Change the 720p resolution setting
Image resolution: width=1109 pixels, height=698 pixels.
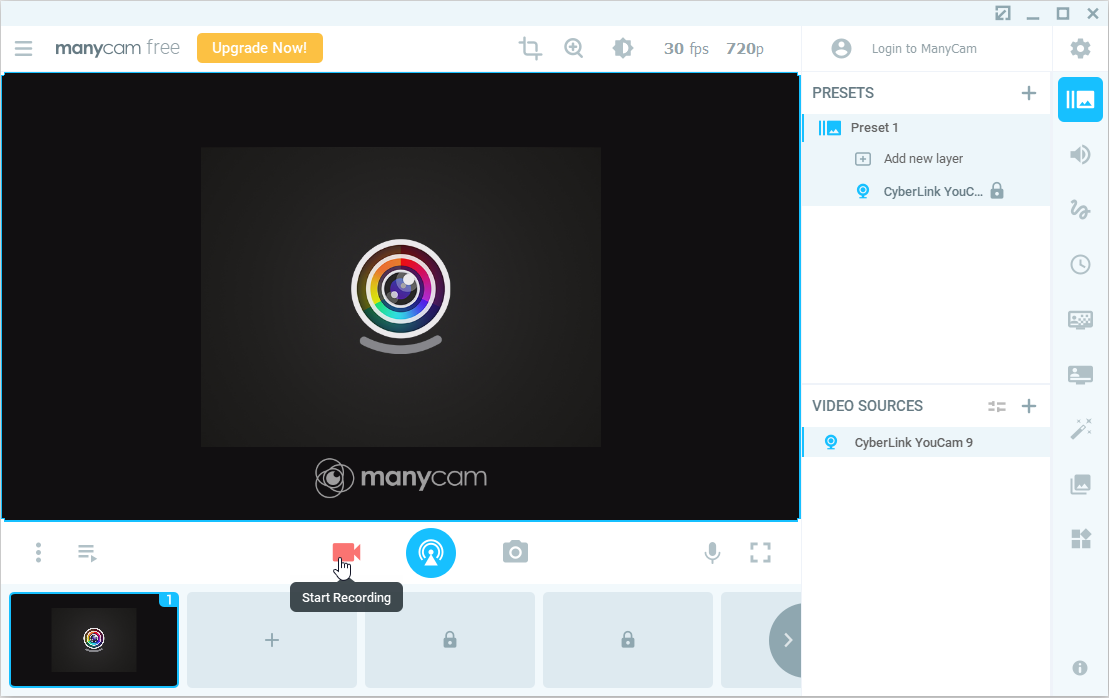tap(745, 48)
